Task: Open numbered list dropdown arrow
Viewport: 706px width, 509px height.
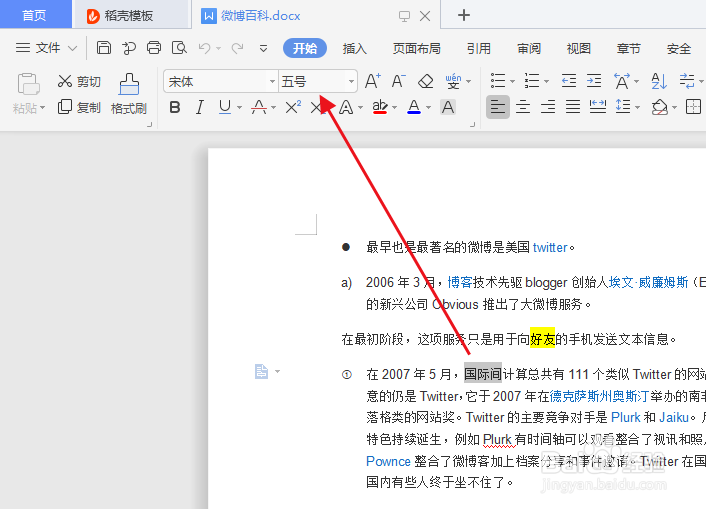Action: pos(547,82)
